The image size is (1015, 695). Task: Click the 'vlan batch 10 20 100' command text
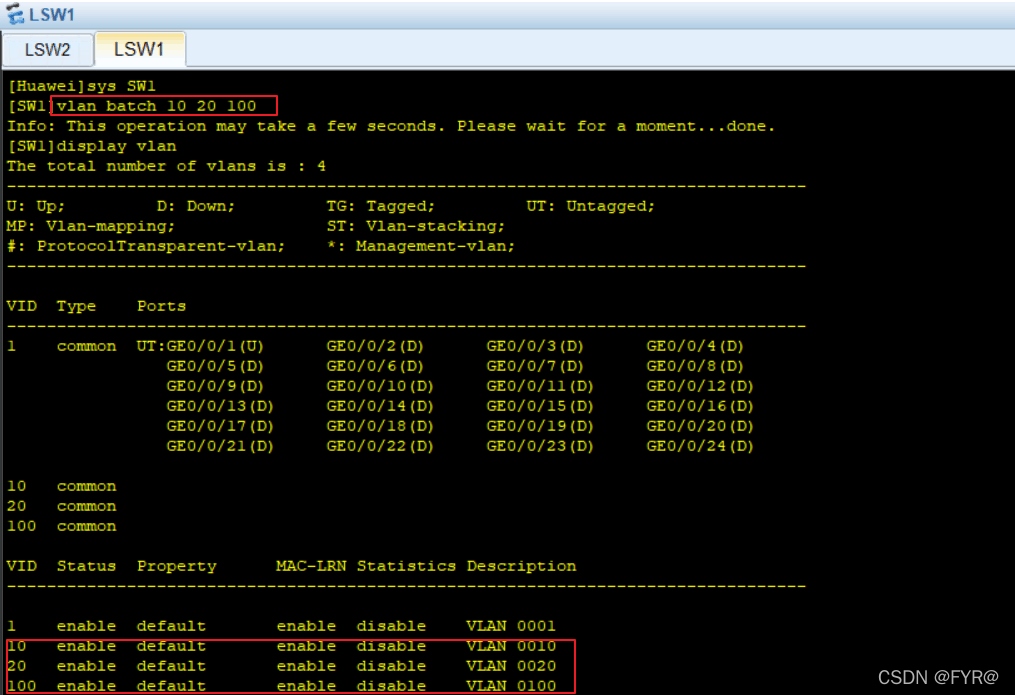(x=157, y=105)
